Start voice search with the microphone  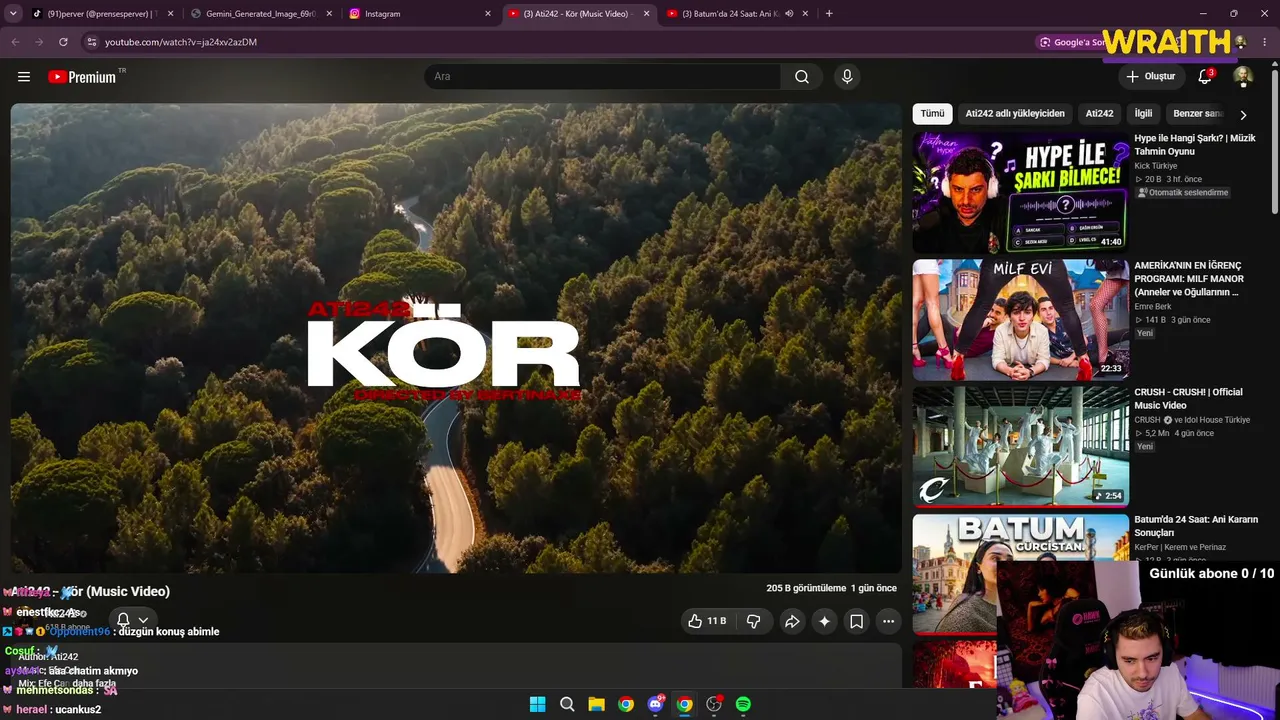[x=847, y=77]
